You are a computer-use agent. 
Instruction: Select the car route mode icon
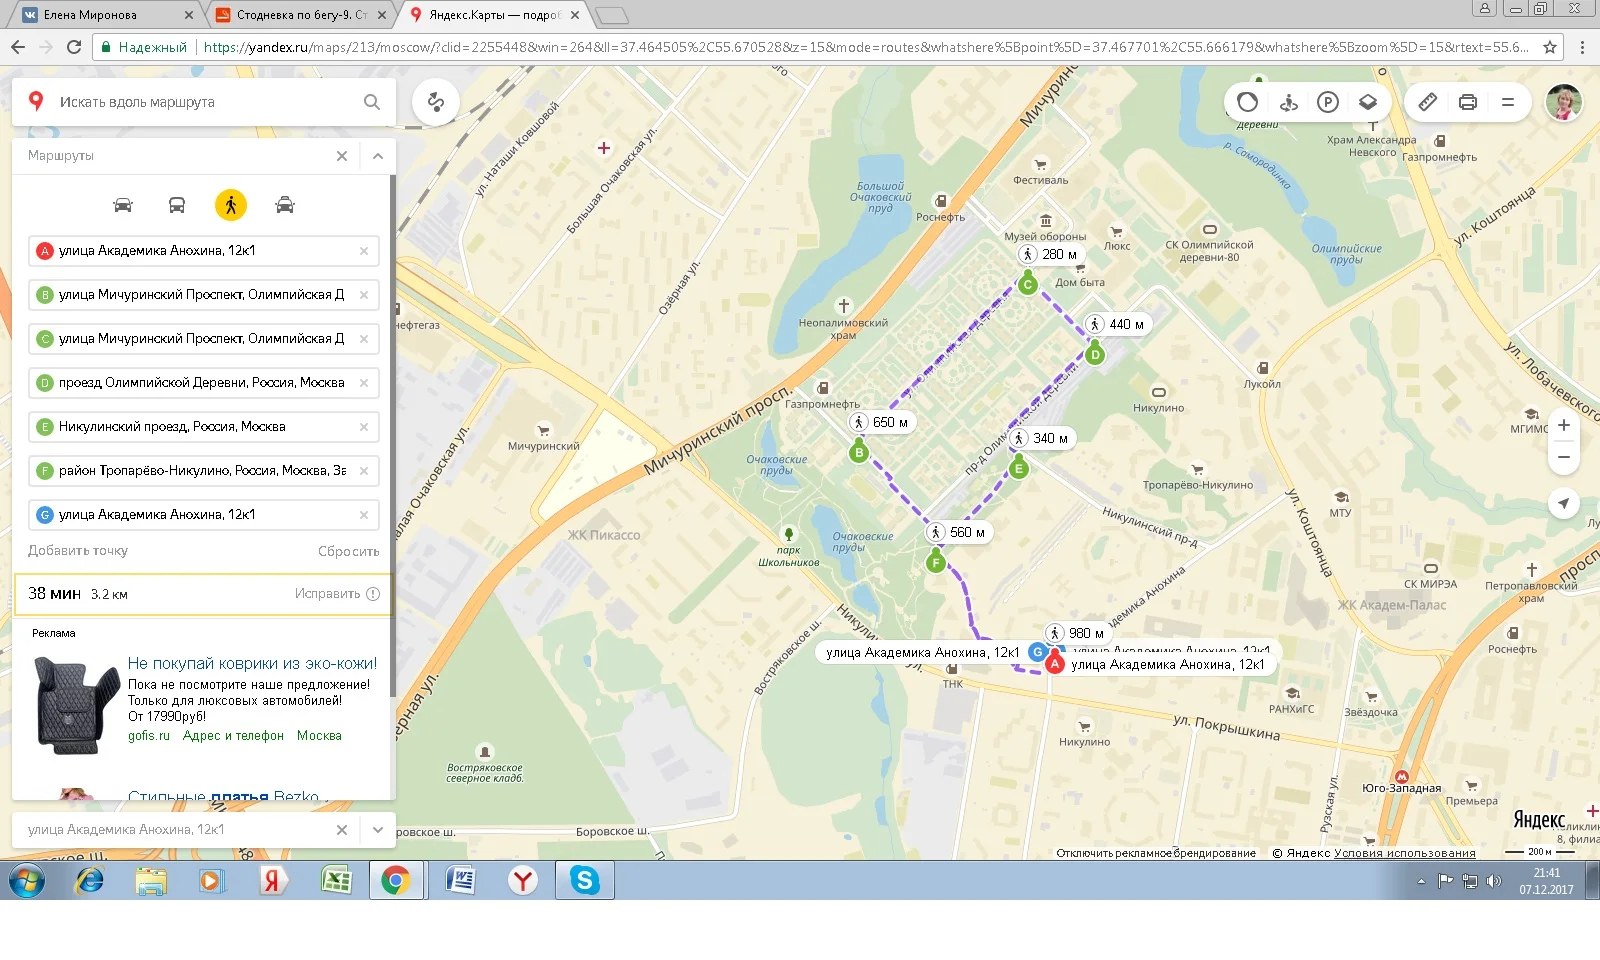pos(123,205)
